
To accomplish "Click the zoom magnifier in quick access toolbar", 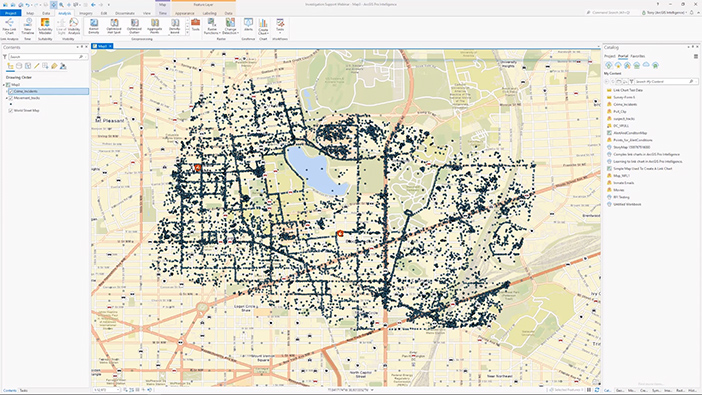I will 61,4.
